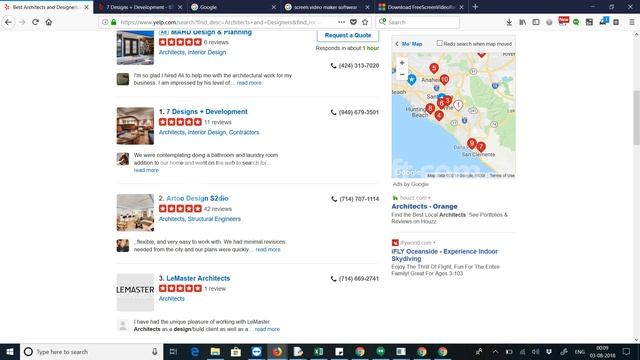This screenshot has height=360, width=640.
Task: Zoom in on the Yelp map
Action: pos(402,63)
